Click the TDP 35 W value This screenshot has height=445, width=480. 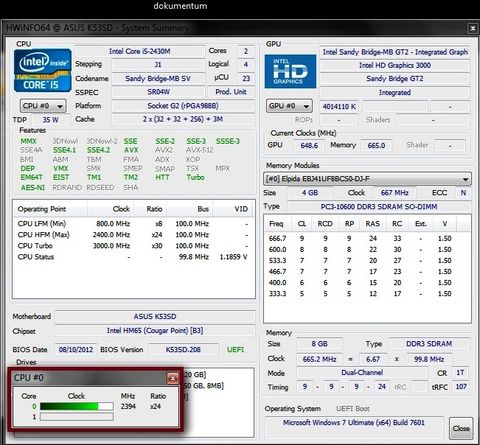click(x=51, y=120)
